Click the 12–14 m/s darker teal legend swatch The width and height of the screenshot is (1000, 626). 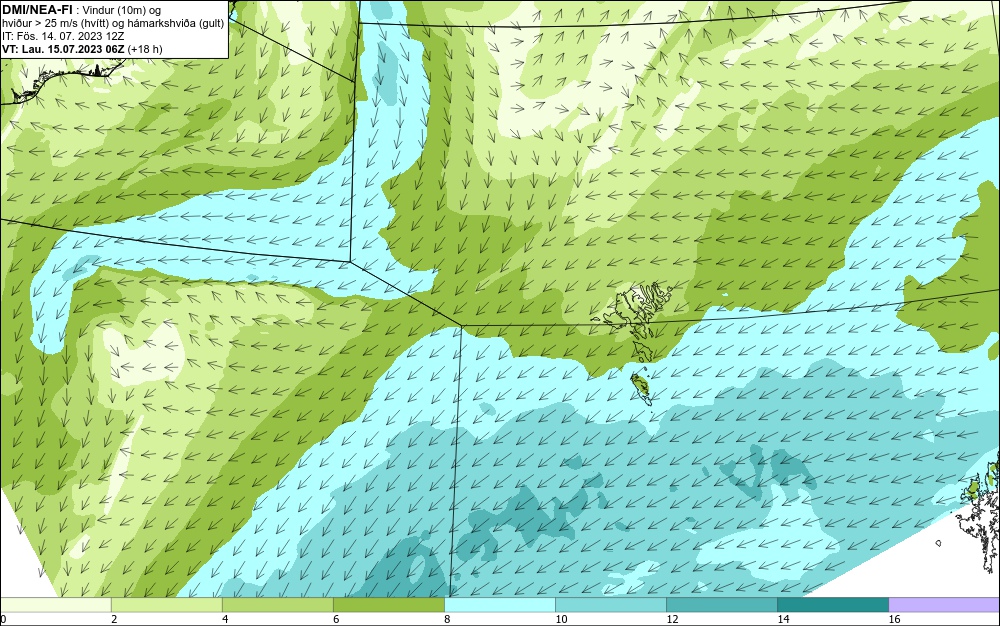point(722,604)
